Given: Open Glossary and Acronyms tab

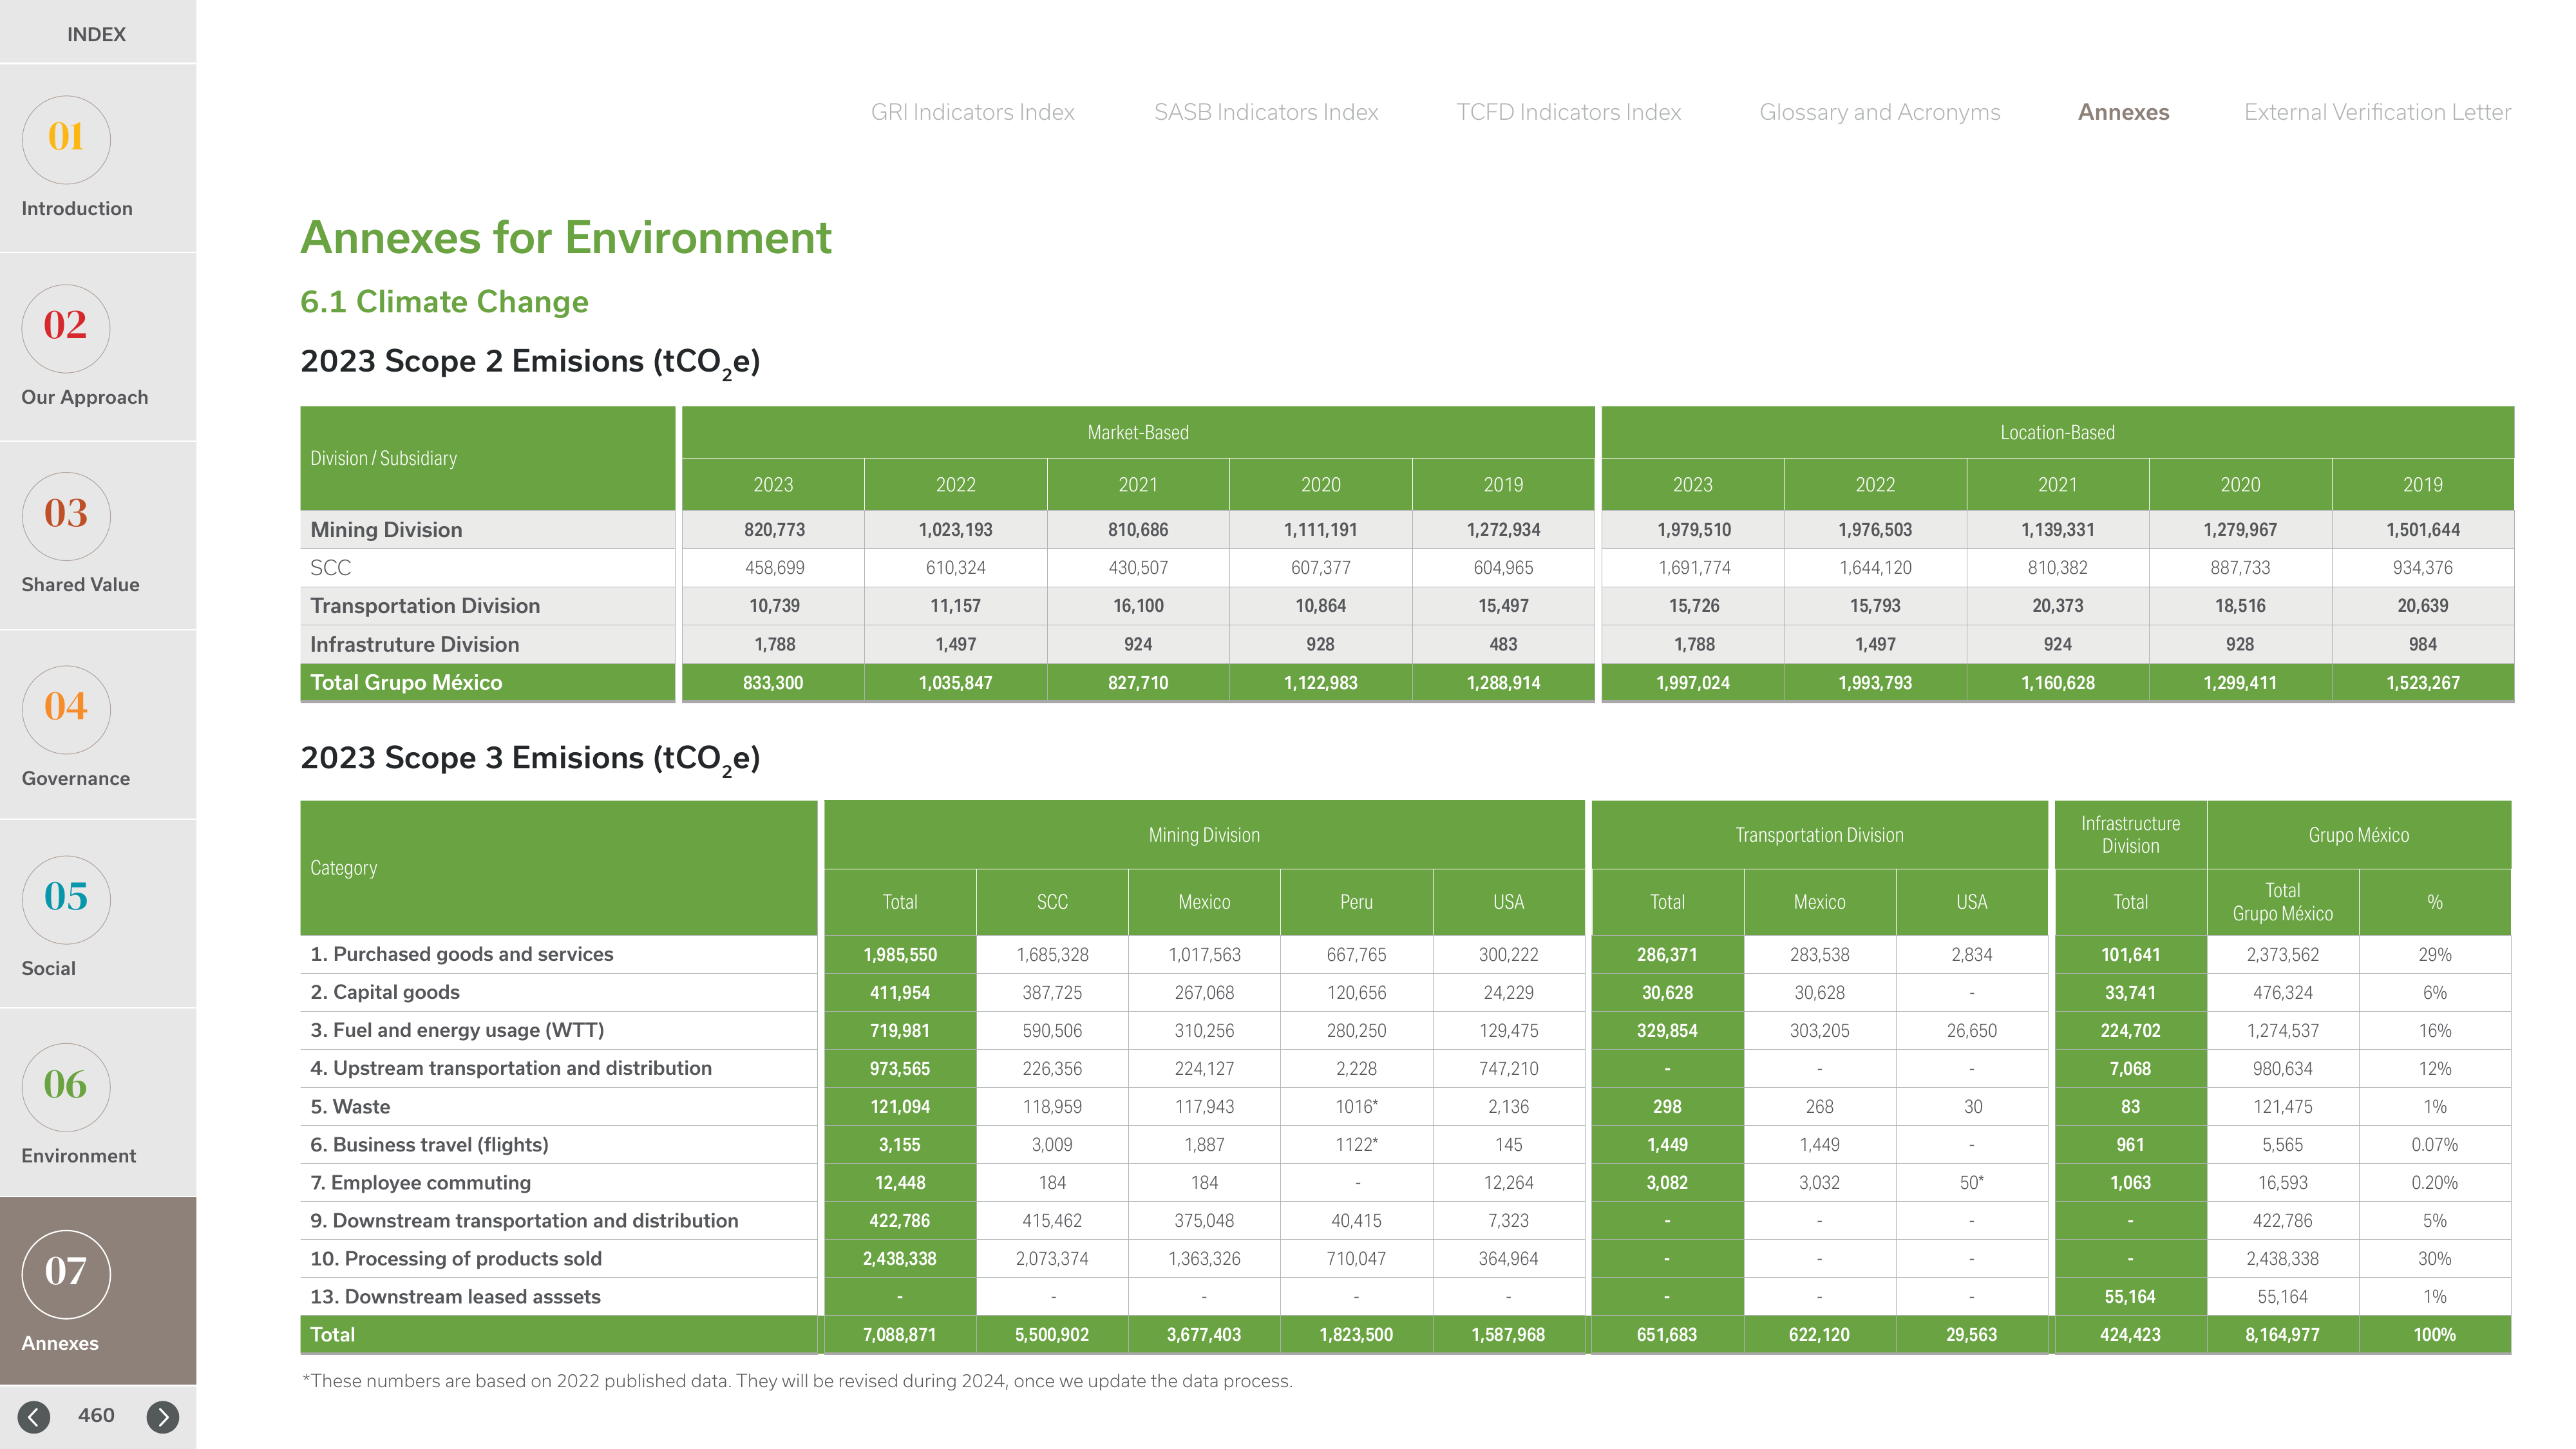Looking at the screenshot, I should [x=1880, y=112].
